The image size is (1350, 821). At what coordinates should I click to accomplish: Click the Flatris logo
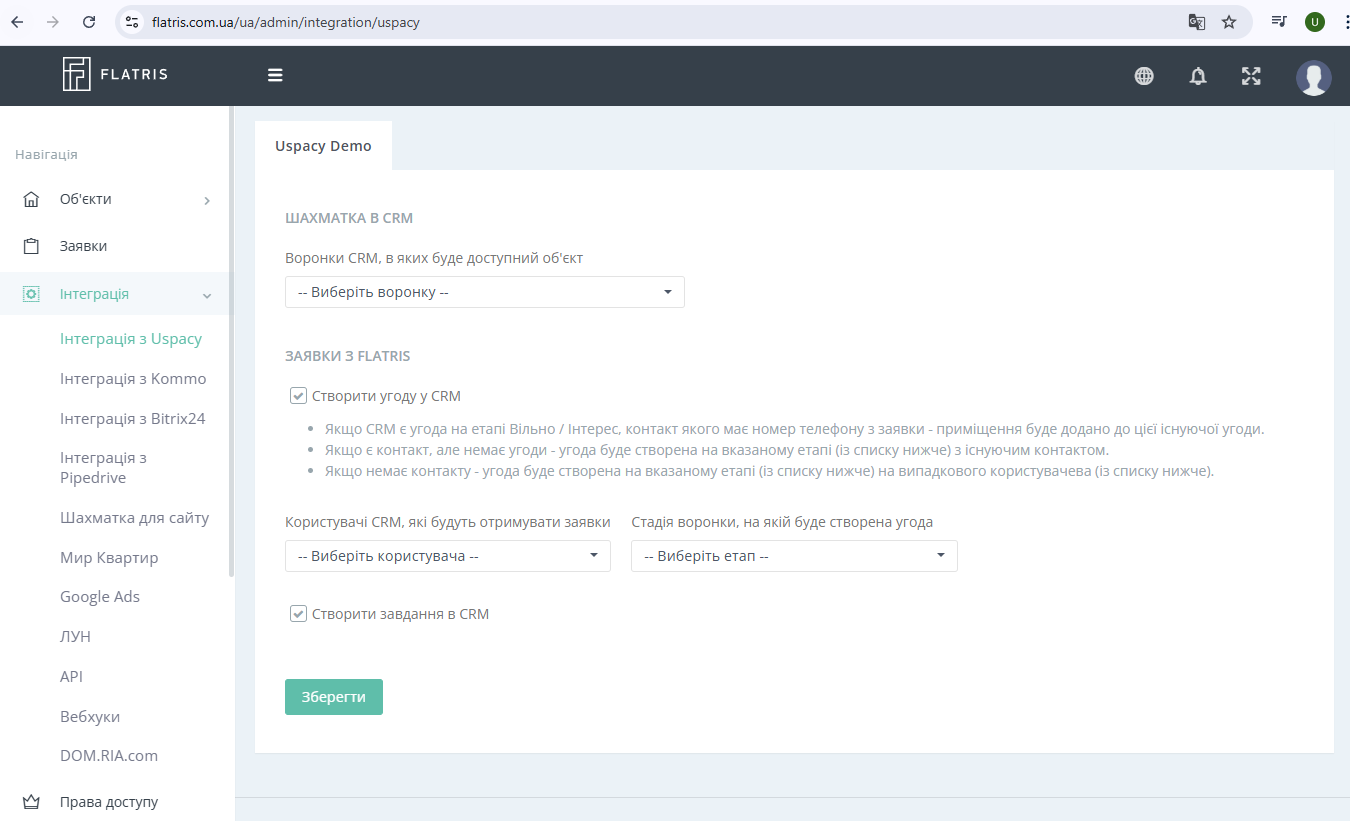coord(114,75)
